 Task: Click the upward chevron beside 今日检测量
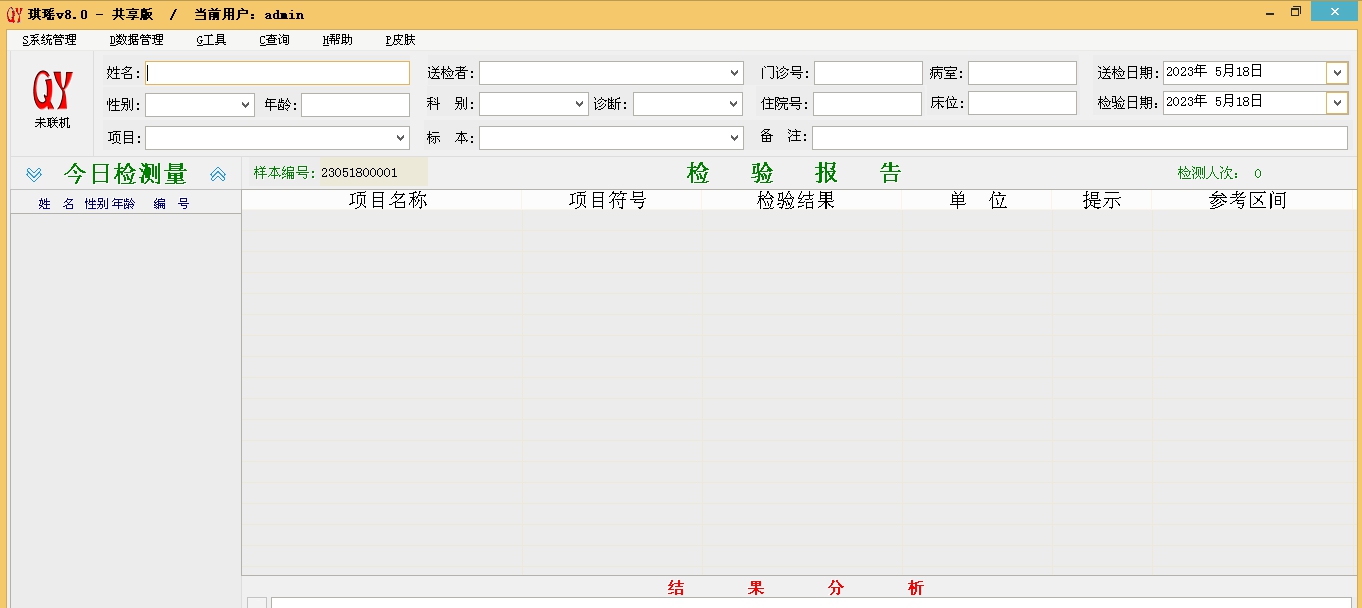pos(218,173)
